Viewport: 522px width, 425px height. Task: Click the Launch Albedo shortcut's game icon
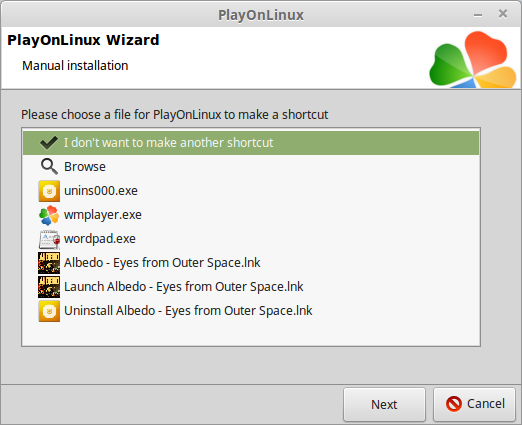(49, 287)
